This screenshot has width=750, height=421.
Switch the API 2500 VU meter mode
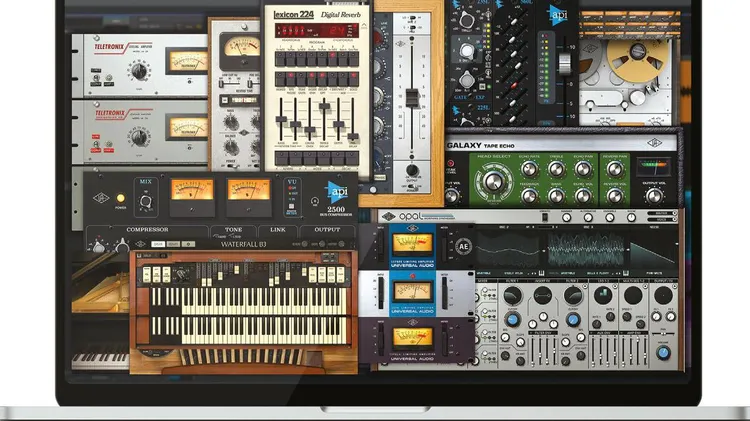point(291,207)
